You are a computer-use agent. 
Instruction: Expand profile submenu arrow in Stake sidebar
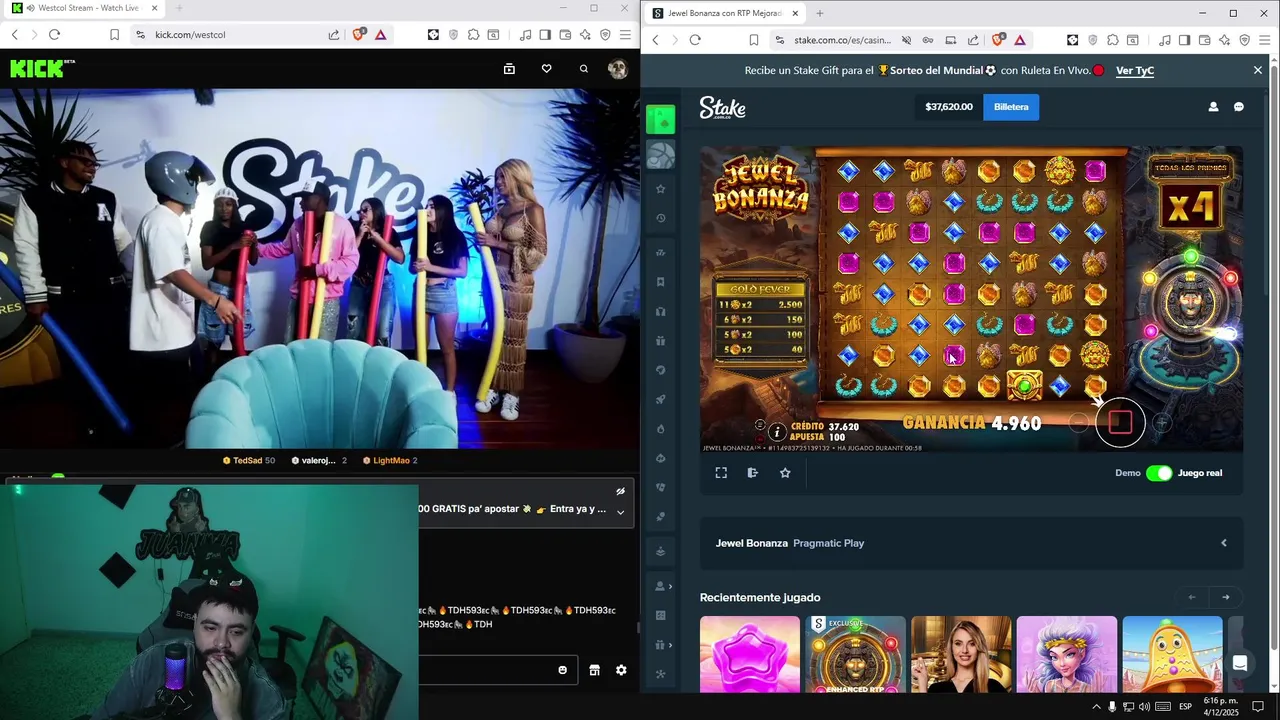(670, 586)
